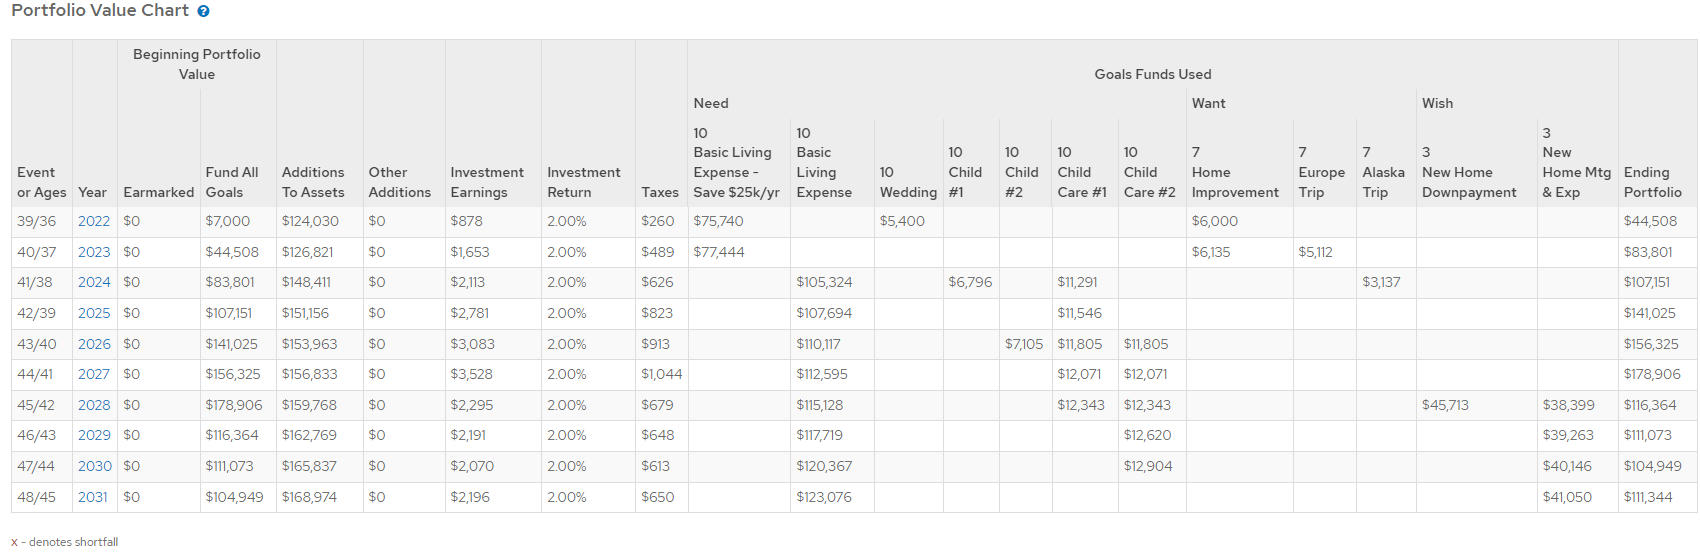The height and width of the screenshot is (554, 1700).
Task: Open the 2022 year link
Action: pos(94,221)
